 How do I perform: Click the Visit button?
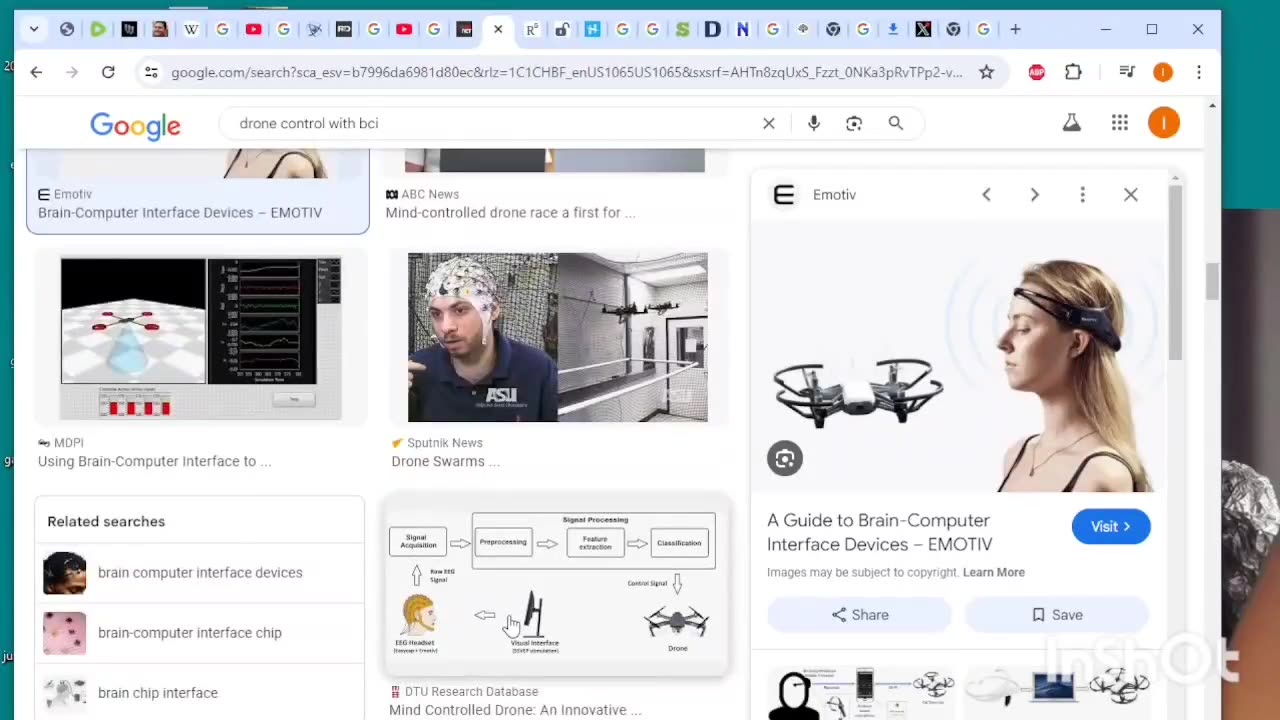pos(1111,527)
